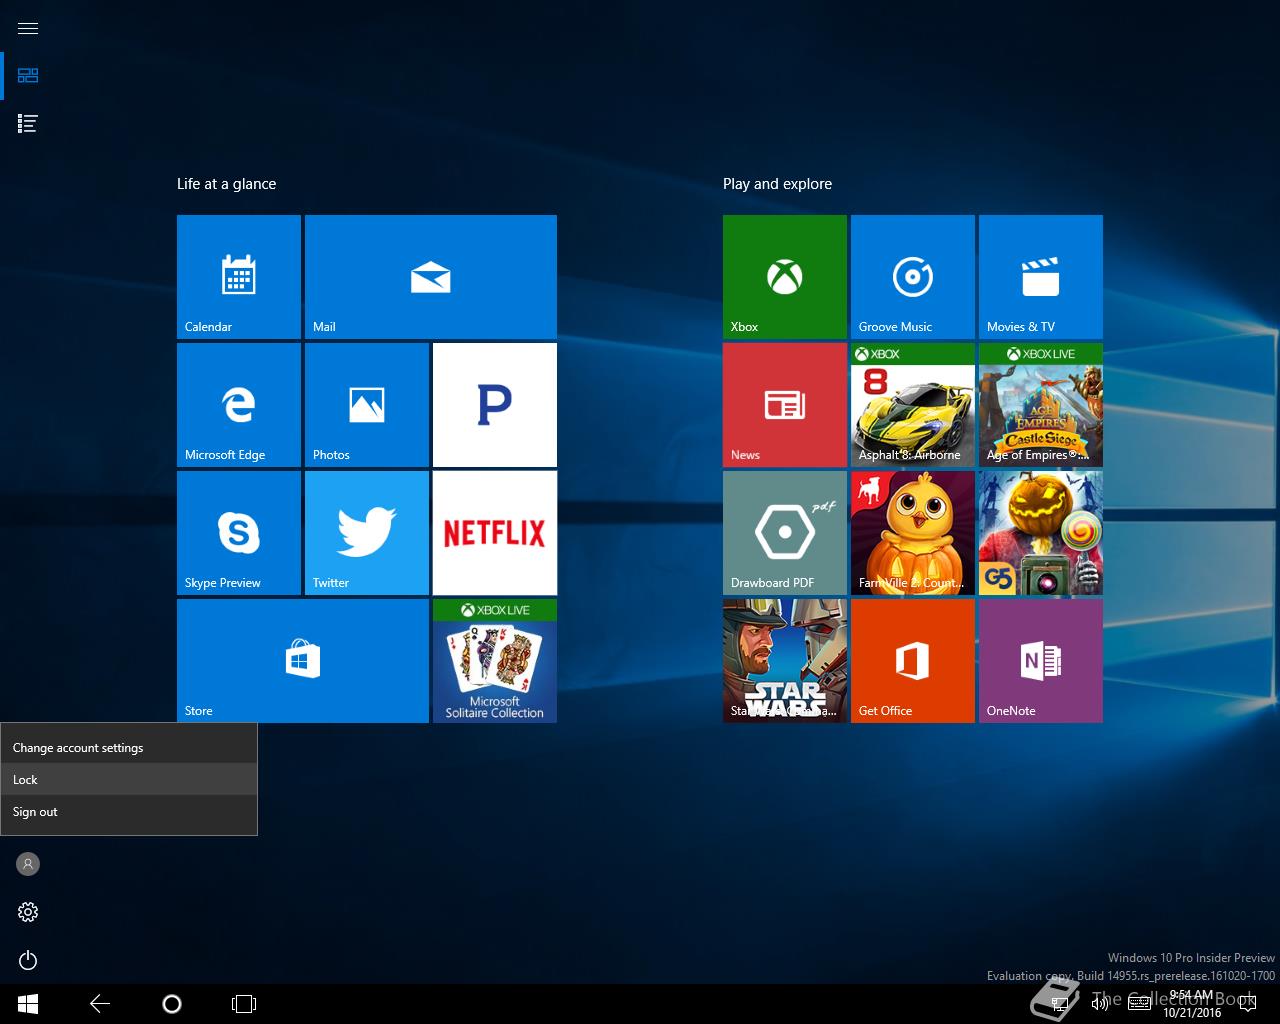Open Cortana circle on taskbar
The height and width of the screenshot is (1024, 1280).
tap(172, 1004)
